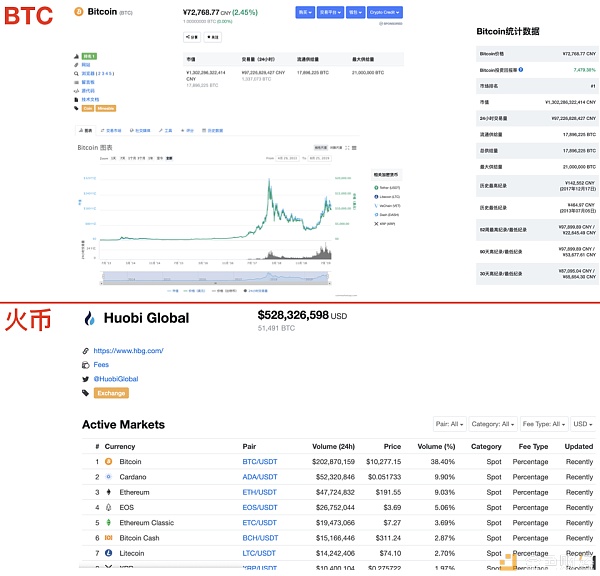Click the Bitcoin logo icon in the header

pos(78,12)
